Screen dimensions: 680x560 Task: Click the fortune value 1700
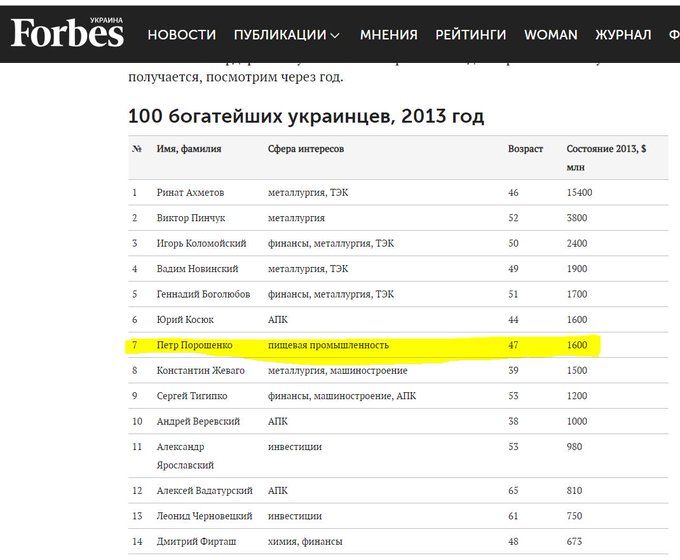click(577, 294)
